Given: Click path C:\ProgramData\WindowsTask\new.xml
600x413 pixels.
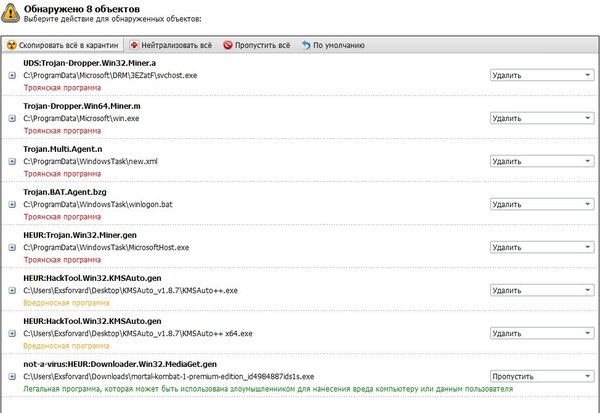Looking at the screenshot, I should coord(90,162).
